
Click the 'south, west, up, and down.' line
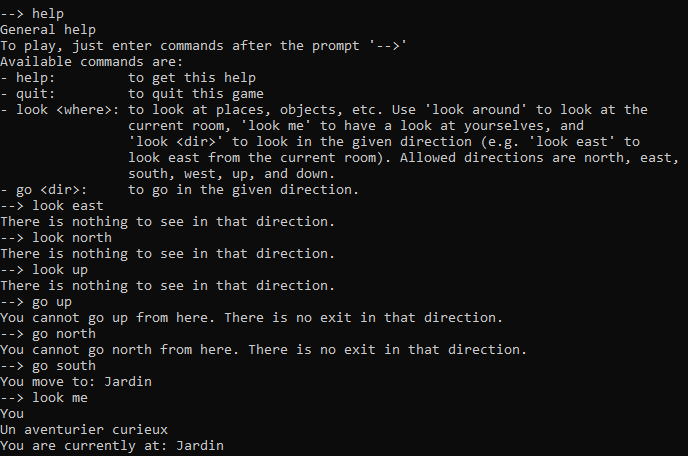(x=232, y=174)
